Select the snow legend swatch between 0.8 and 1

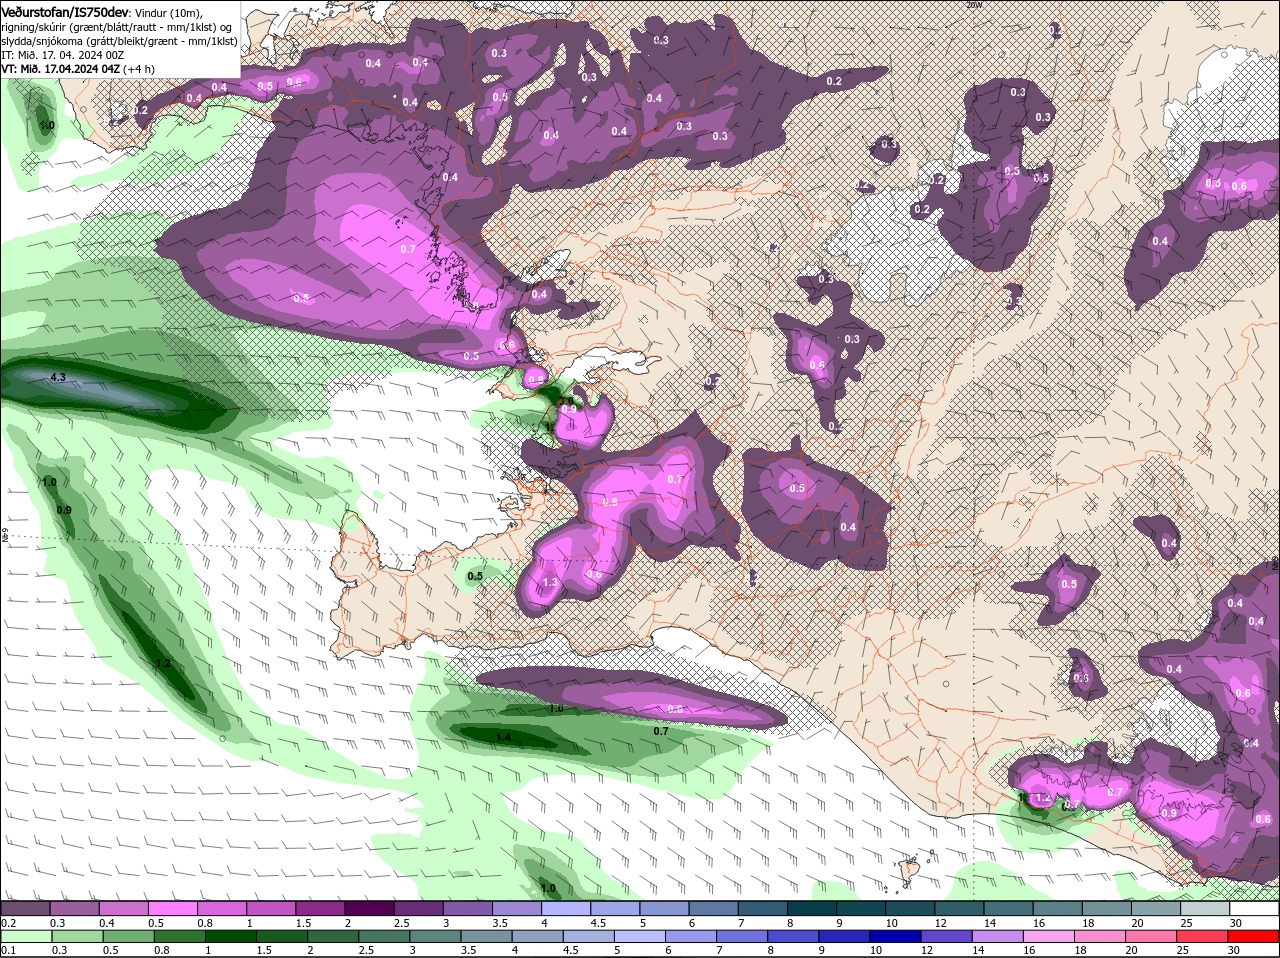[x=221, y=909]
